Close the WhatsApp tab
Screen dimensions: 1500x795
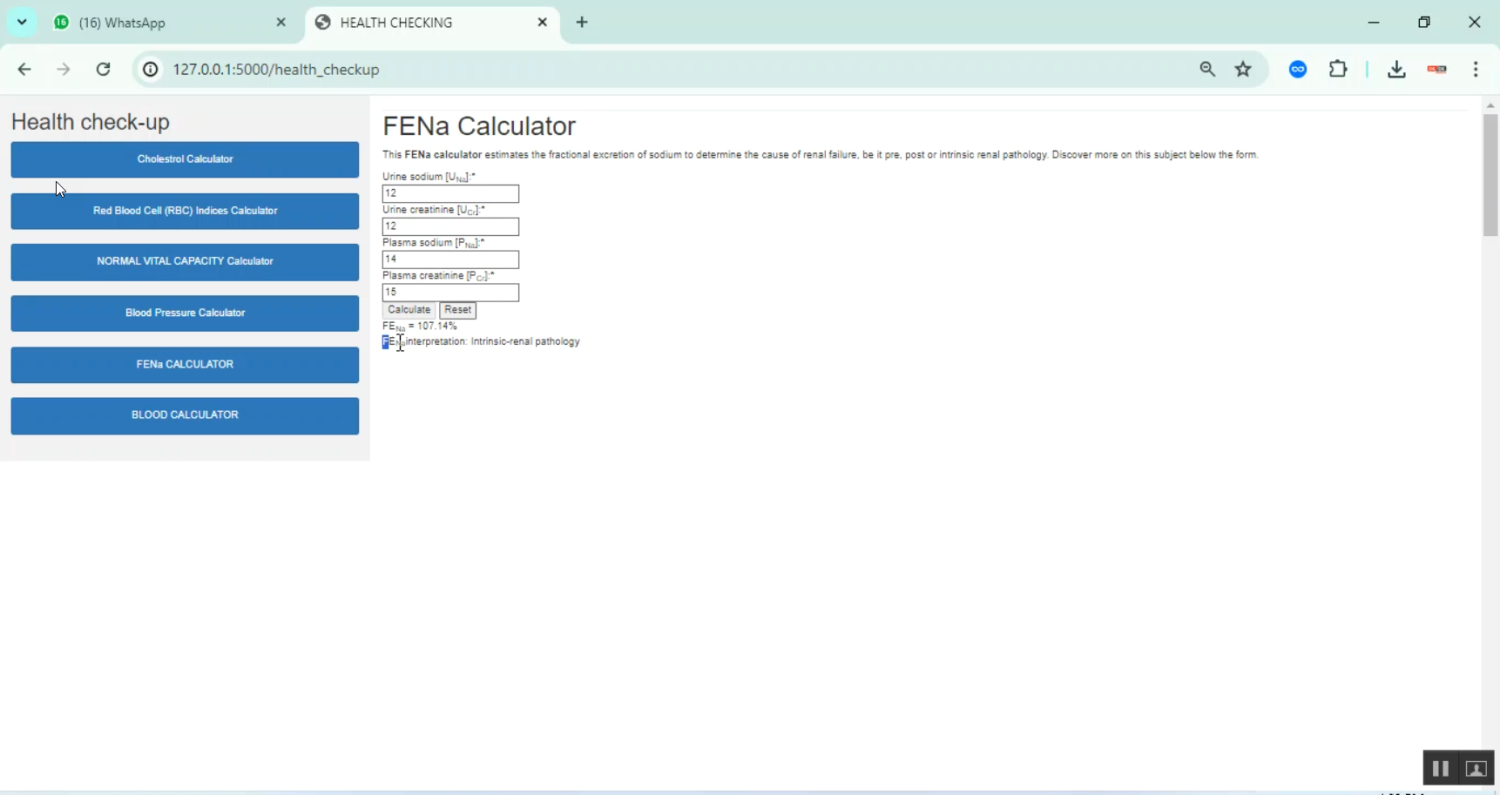pyautogui.click(x=281, y=22)
